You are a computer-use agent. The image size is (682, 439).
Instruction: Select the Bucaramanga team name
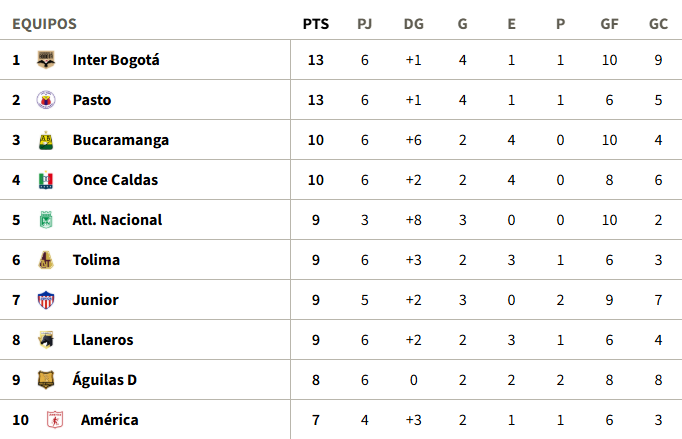(120, 140)
